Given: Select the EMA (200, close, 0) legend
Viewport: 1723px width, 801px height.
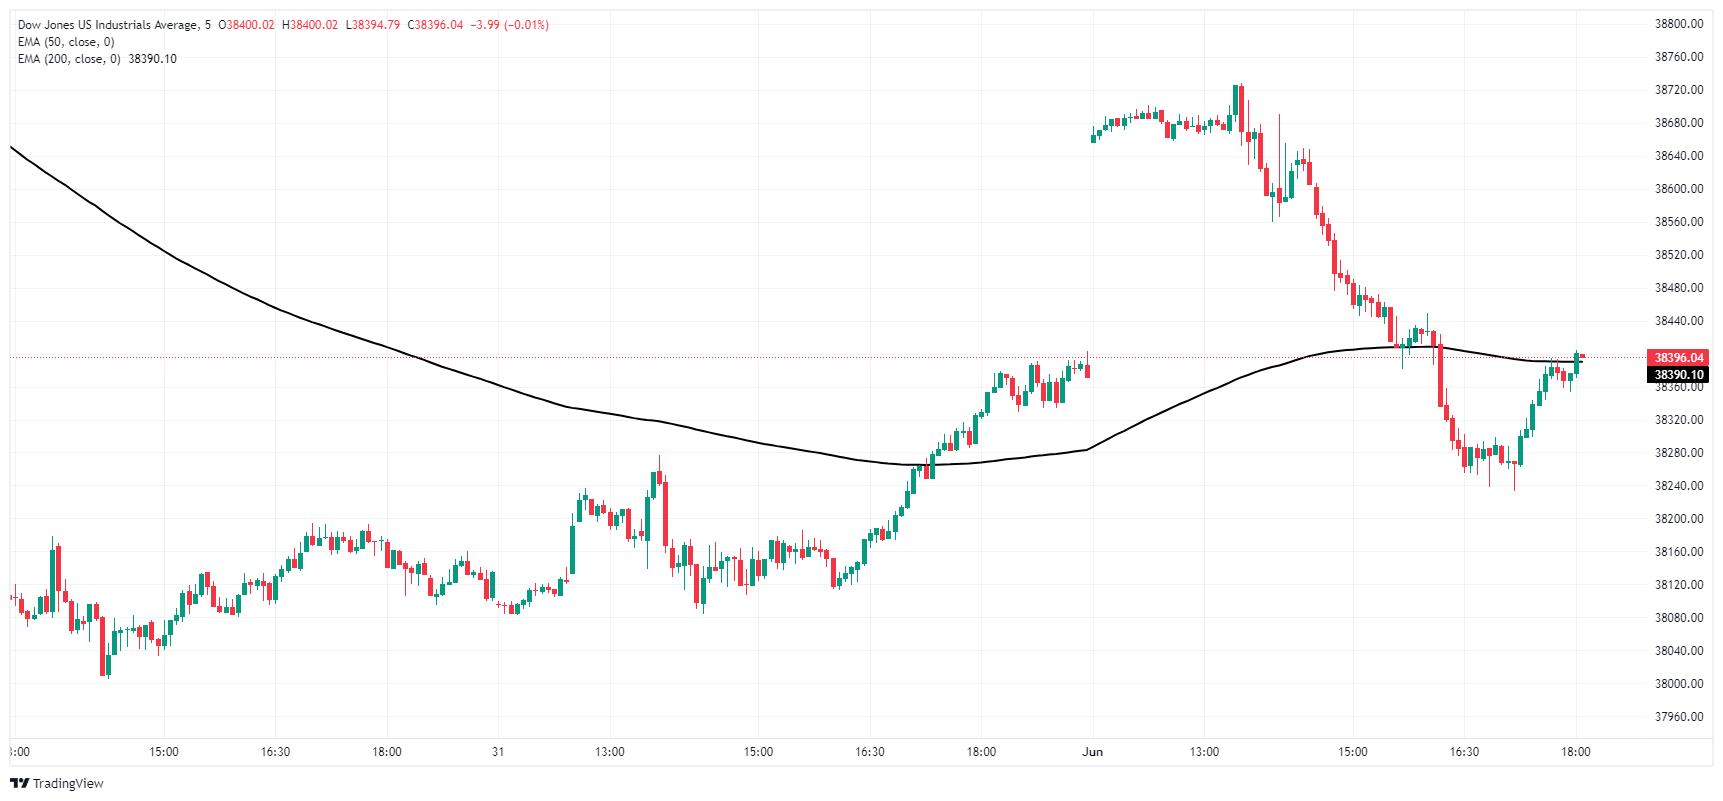Looking at the screenshot, I should (x=69, y=59).
